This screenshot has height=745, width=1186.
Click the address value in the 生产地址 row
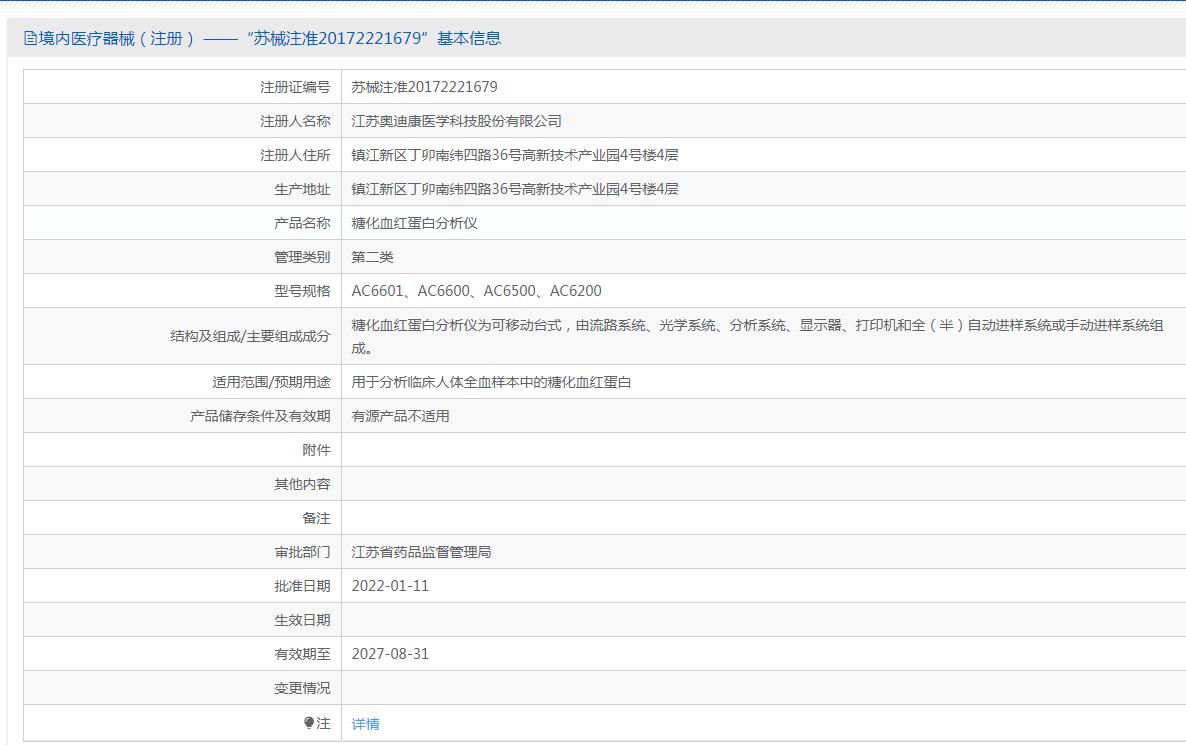[x=514, y=189]
